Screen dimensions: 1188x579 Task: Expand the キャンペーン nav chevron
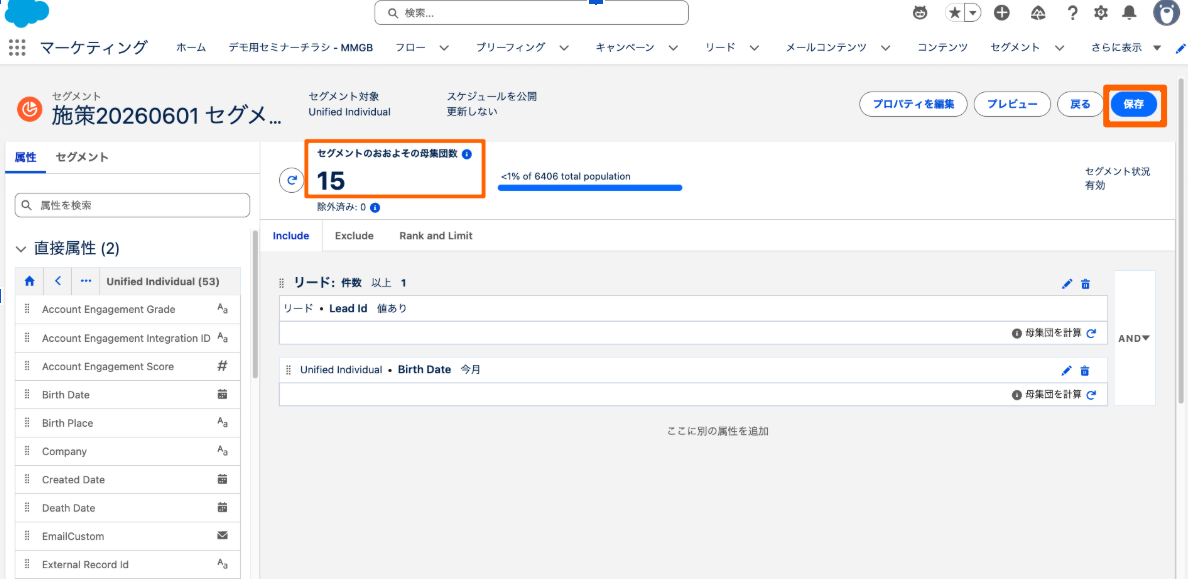pyautogui.click(x=674, y=48)
